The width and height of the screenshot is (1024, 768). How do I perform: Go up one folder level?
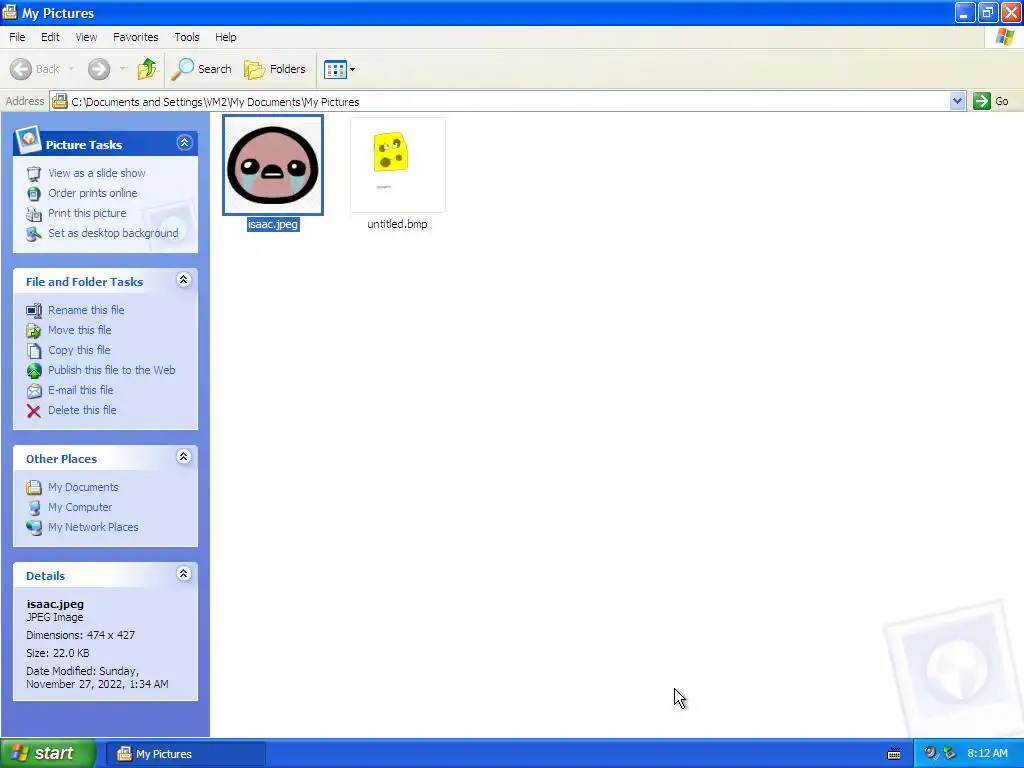click(147, 69)
